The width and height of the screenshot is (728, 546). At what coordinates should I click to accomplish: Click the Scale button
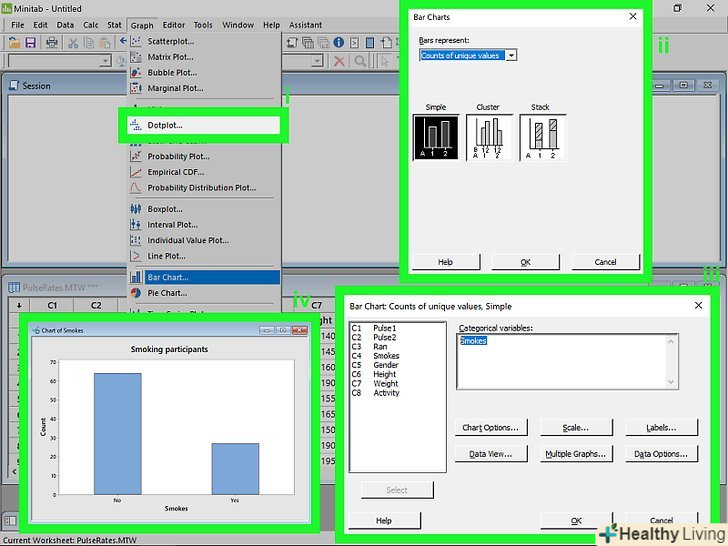[x=576, y=428]
